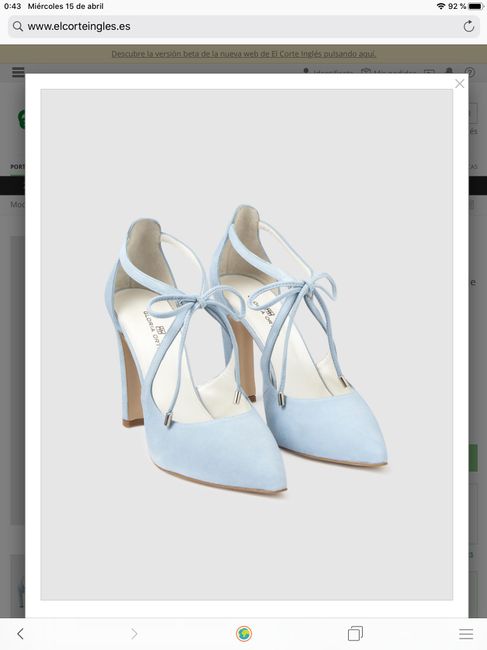The height and width of the screenshot is (650, 487).
Task: Reload the page with refresh icon
Action: click(469, 27)
